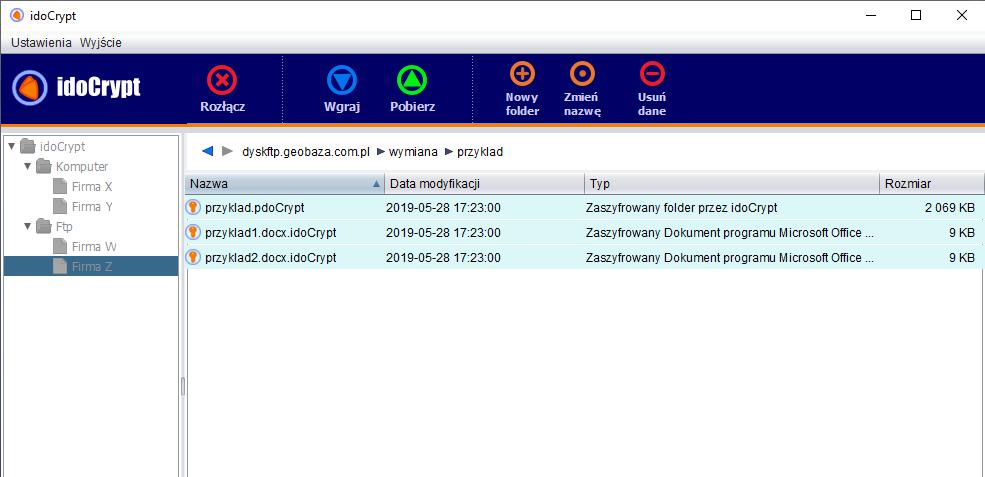Click the key icon beside przyklad2.docx.idoCrypt
The width and height of the screenshot is (985, 477).
[x=193, y=258]
